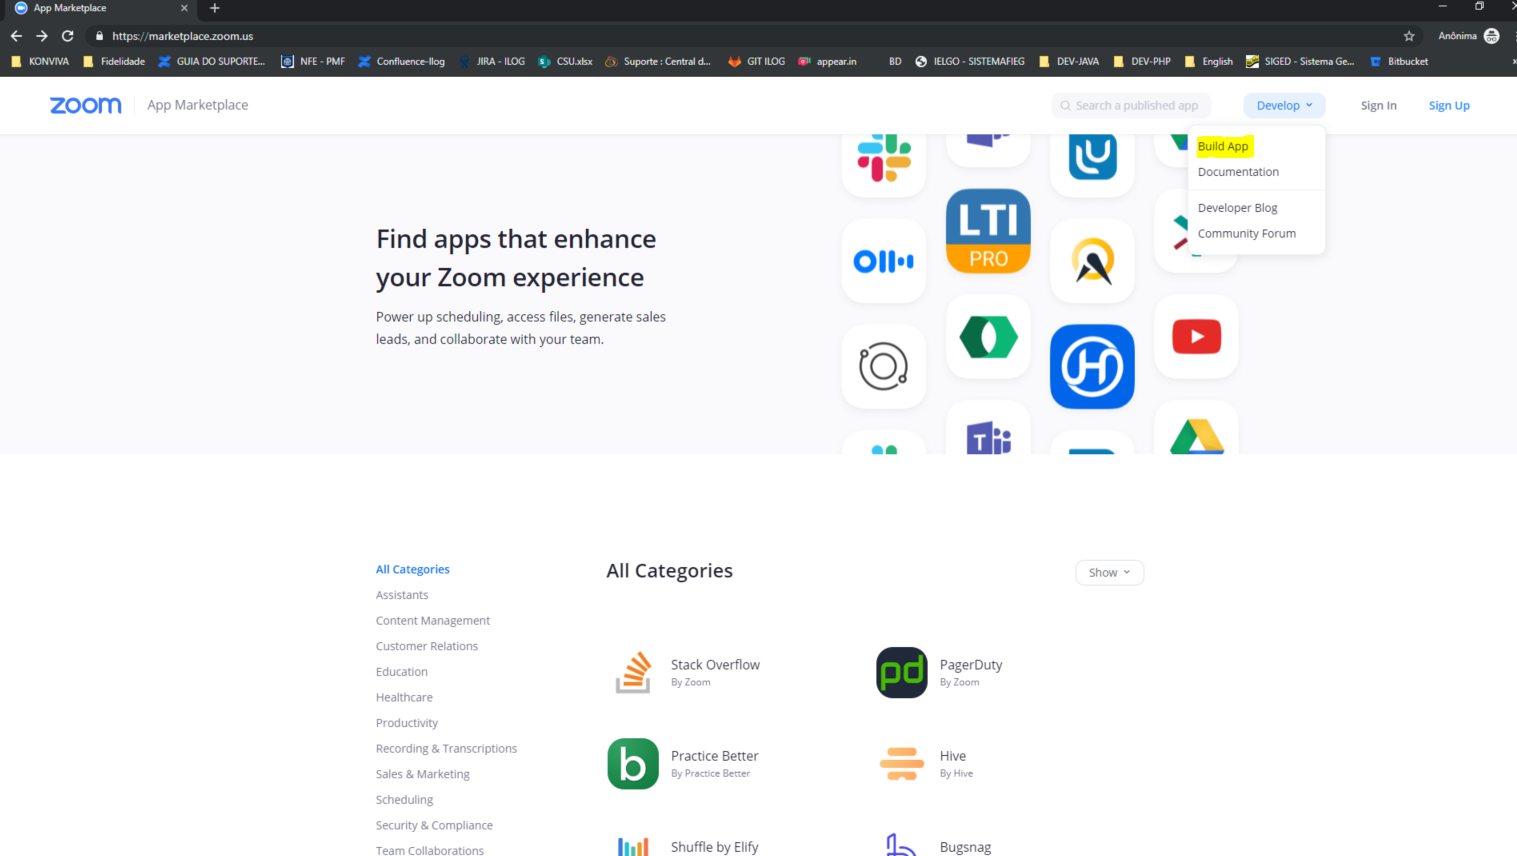Open the Slack app icon

(884, 157)
